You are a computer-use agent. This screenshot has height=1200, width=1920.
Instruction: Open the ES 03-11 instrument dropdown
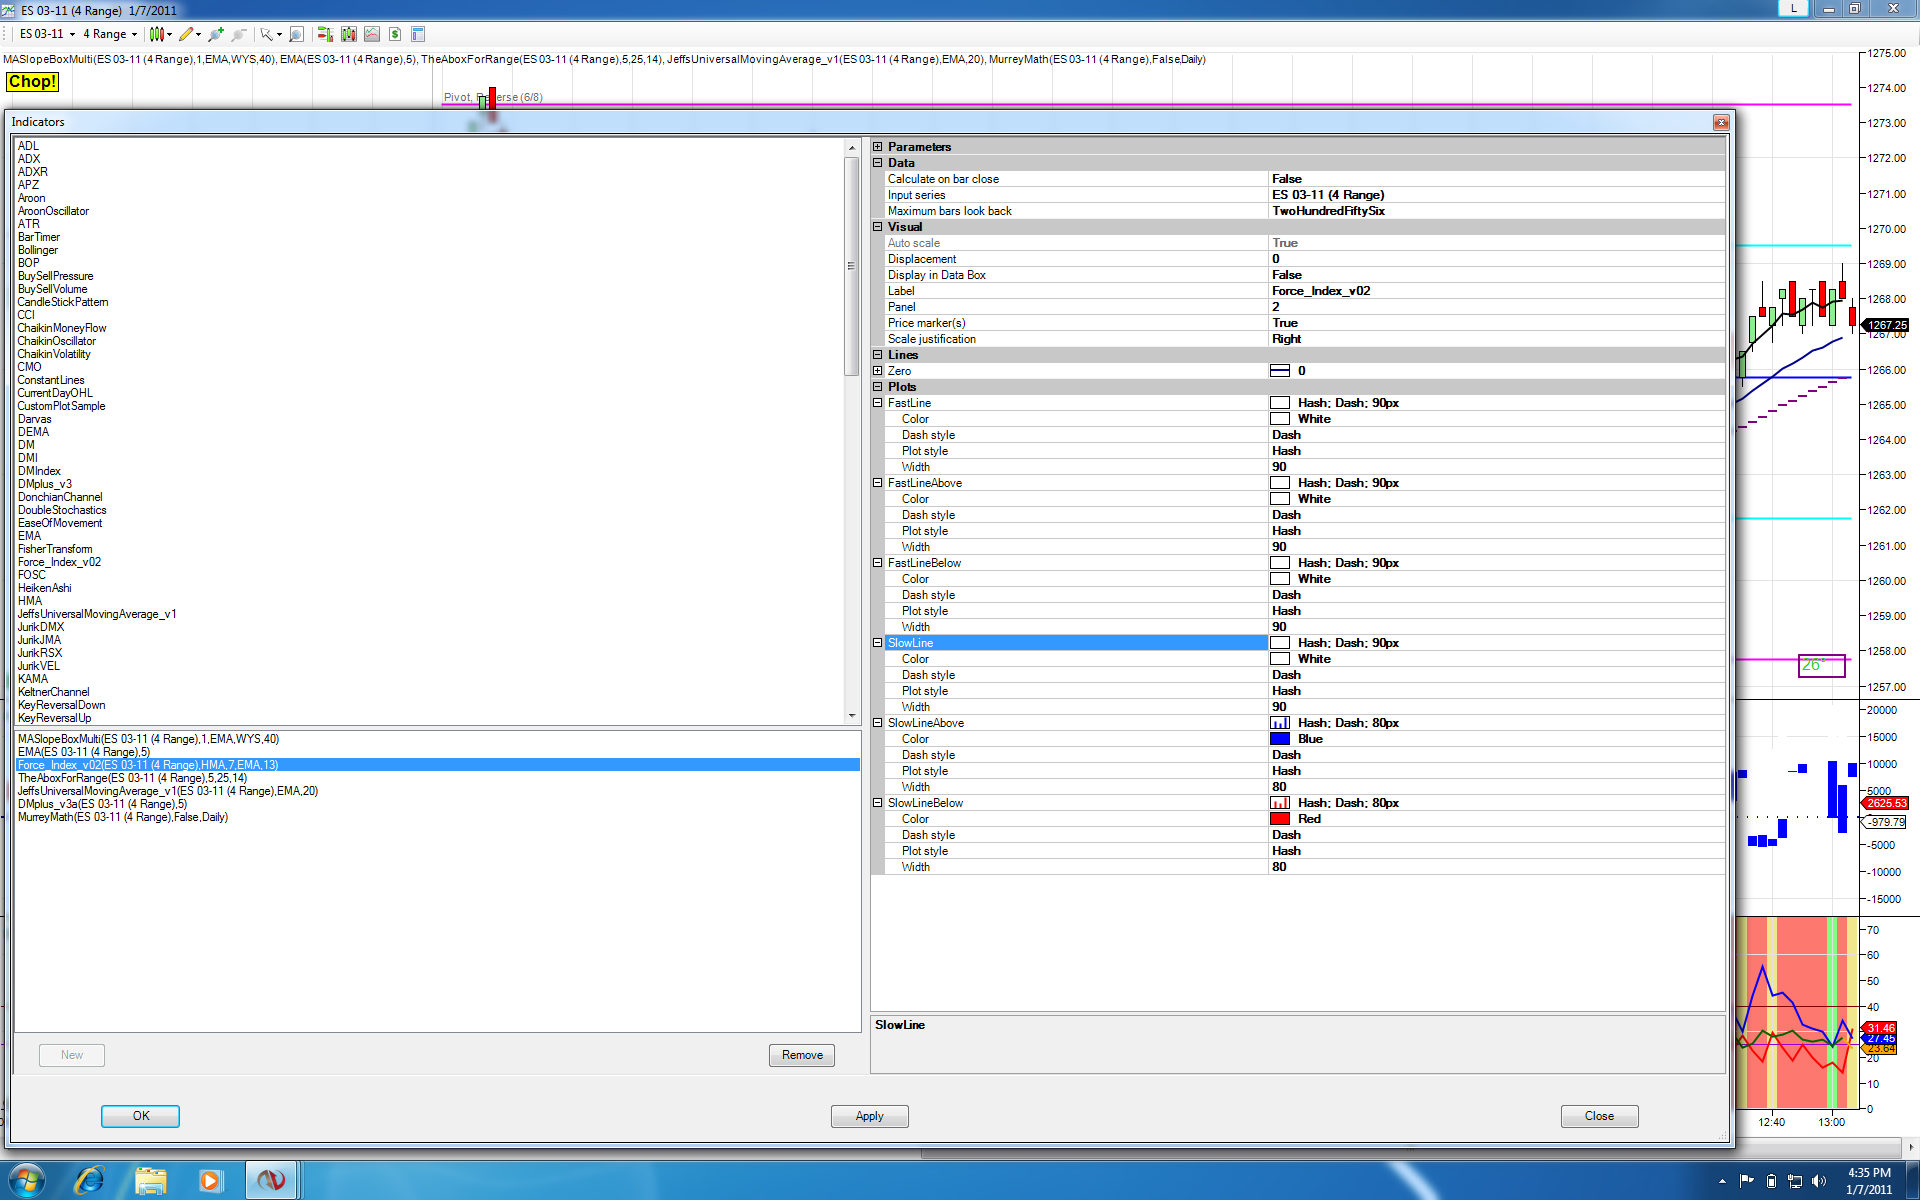pyautogui.click(x=47, y=34)
